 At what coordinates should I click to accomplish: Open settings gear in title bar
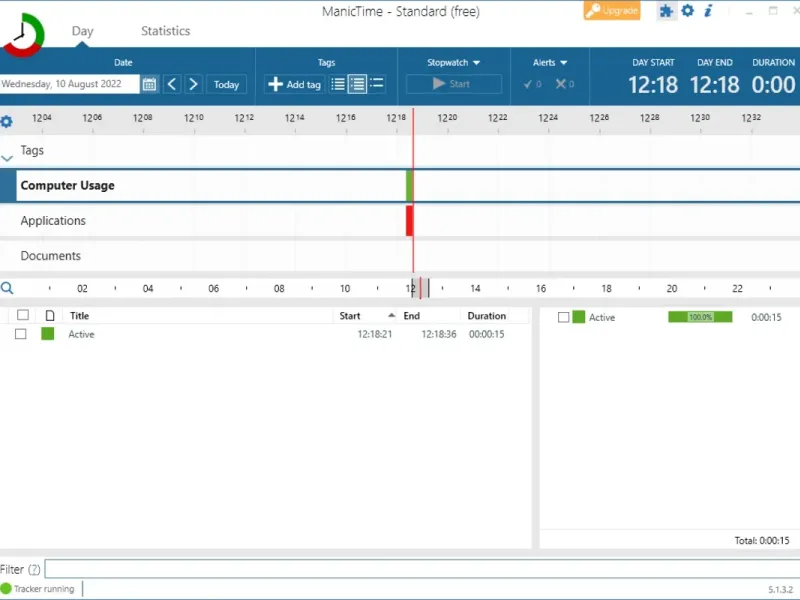click(688, 10)
